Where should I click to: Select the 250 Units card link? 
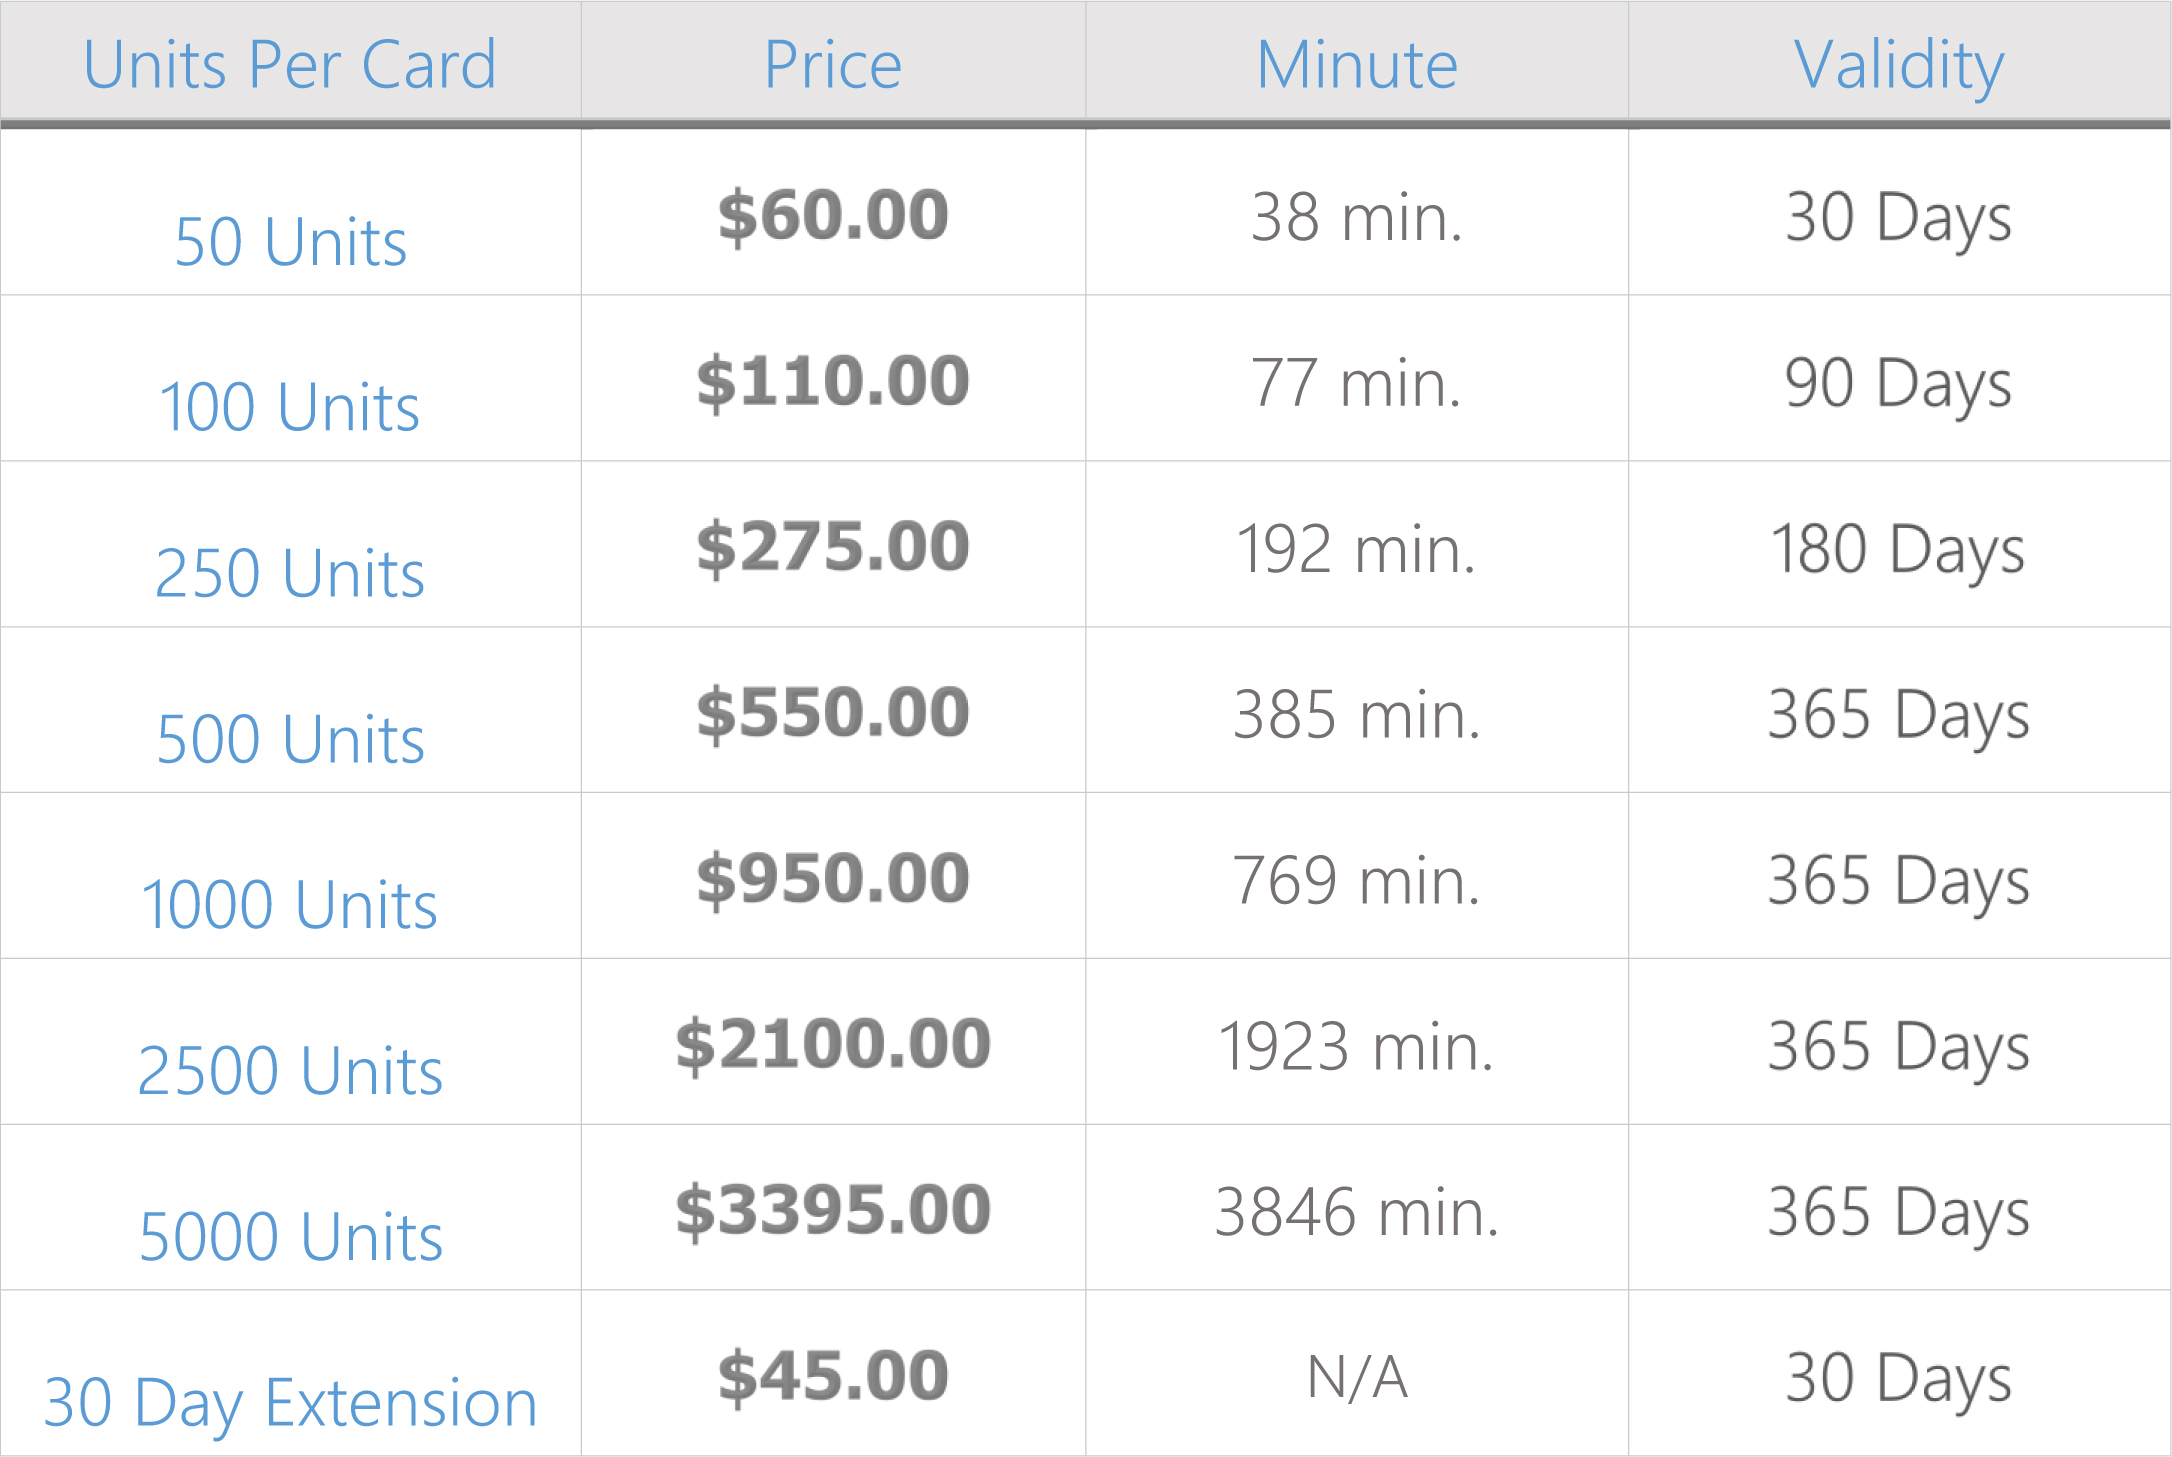pos(290,574)
